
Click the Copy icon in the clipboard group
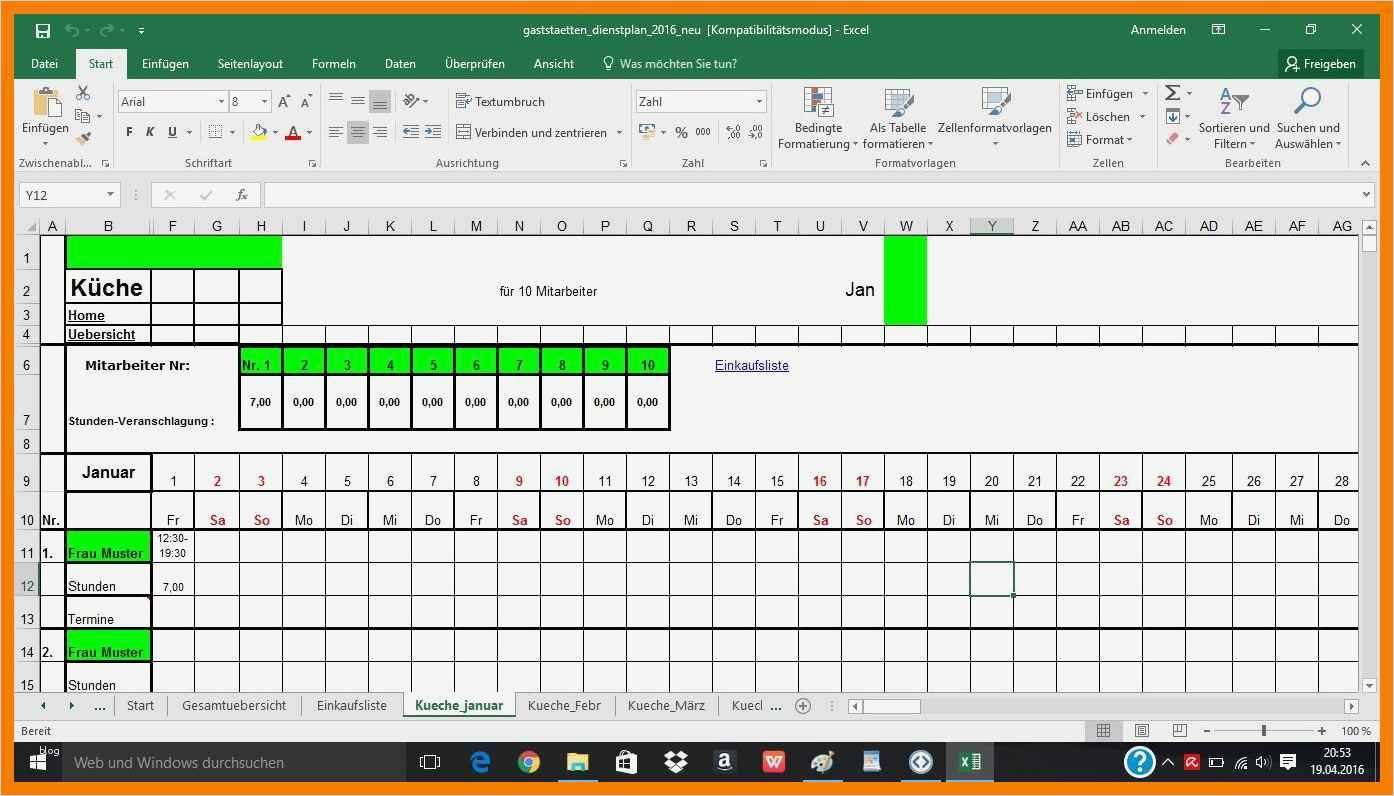coord(83,116)
